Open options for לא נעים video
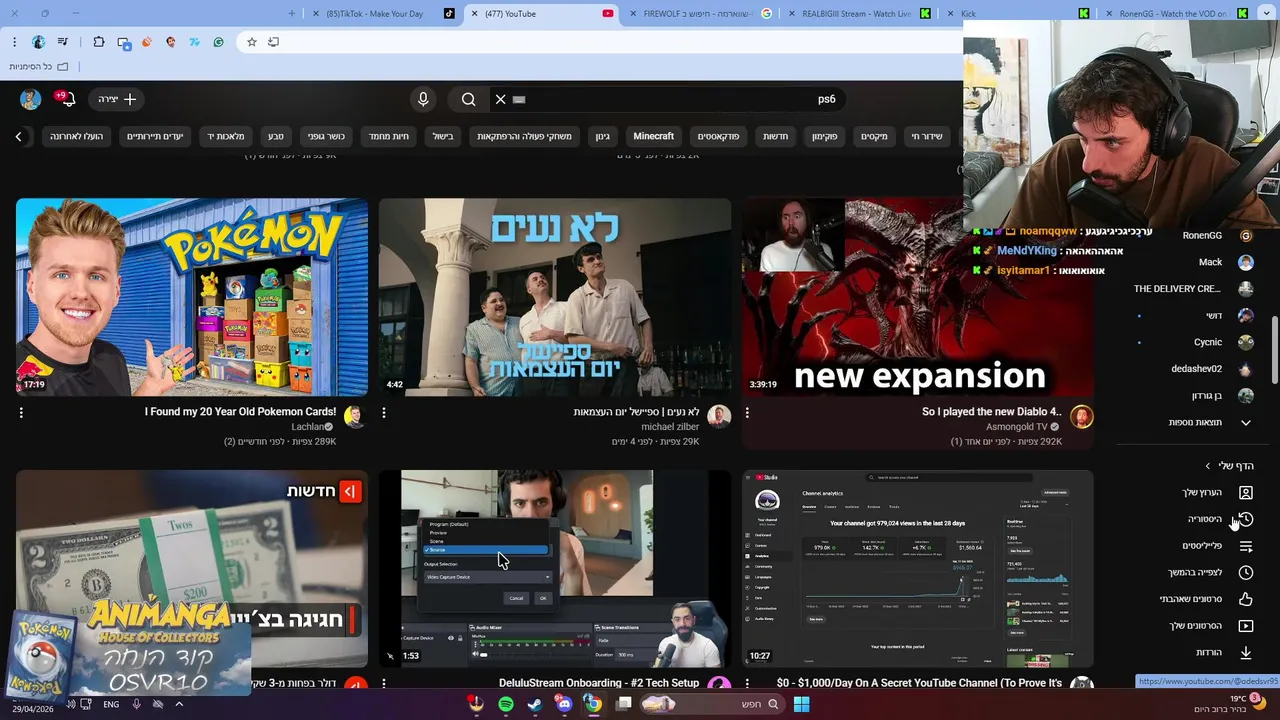The width and height of the screenshot is (1280, 720). pyautogui.click(x=384, y=412)
